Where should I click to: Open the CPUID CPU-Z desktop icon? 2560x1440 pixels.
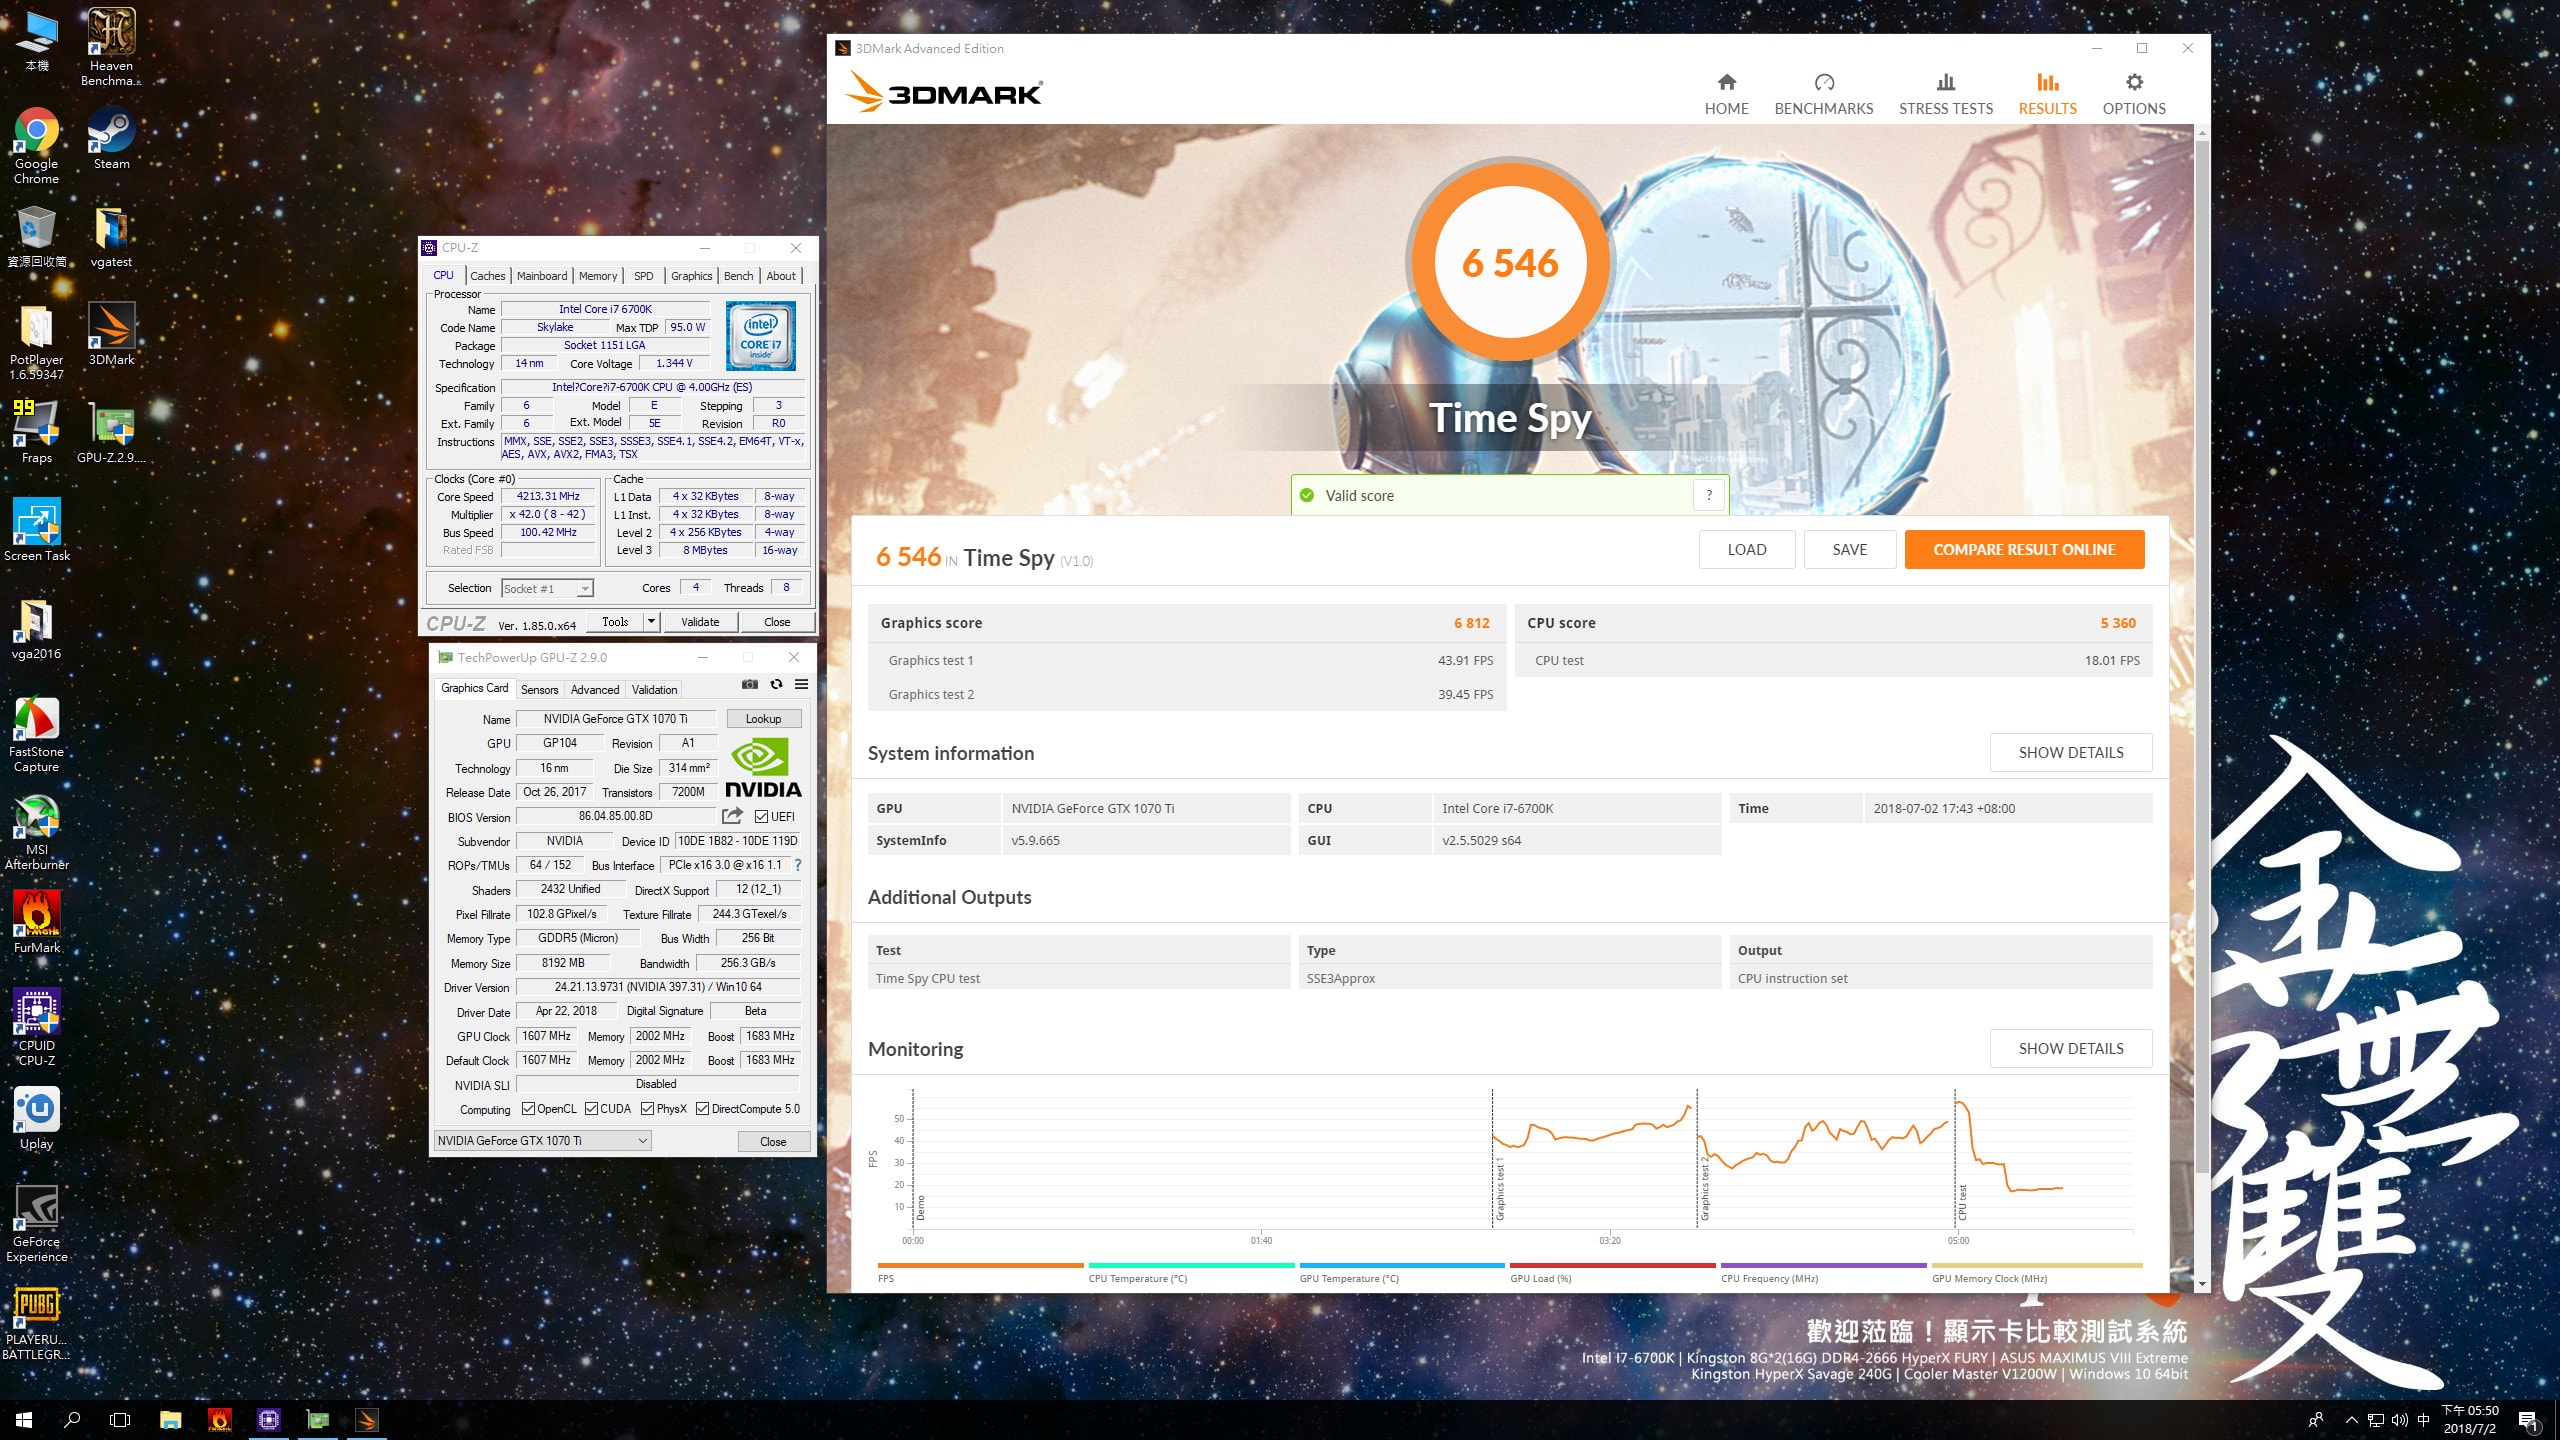[x=36, y=1028]
